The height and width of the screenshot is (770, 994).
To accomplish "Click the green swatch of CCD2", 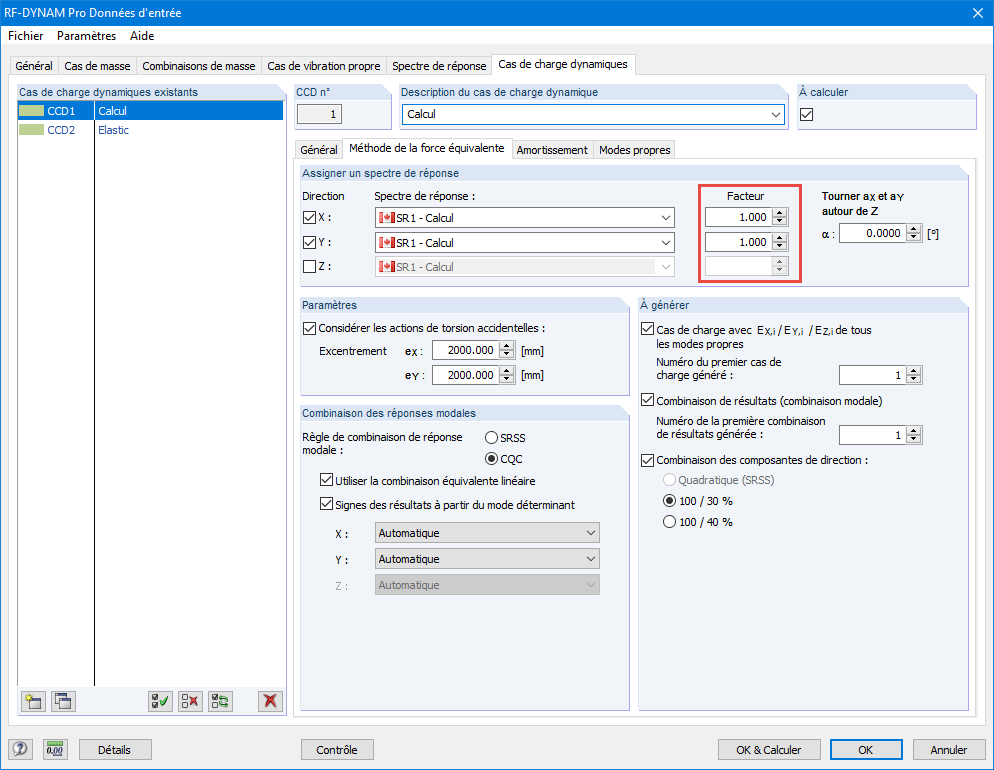I will point(32,130).
